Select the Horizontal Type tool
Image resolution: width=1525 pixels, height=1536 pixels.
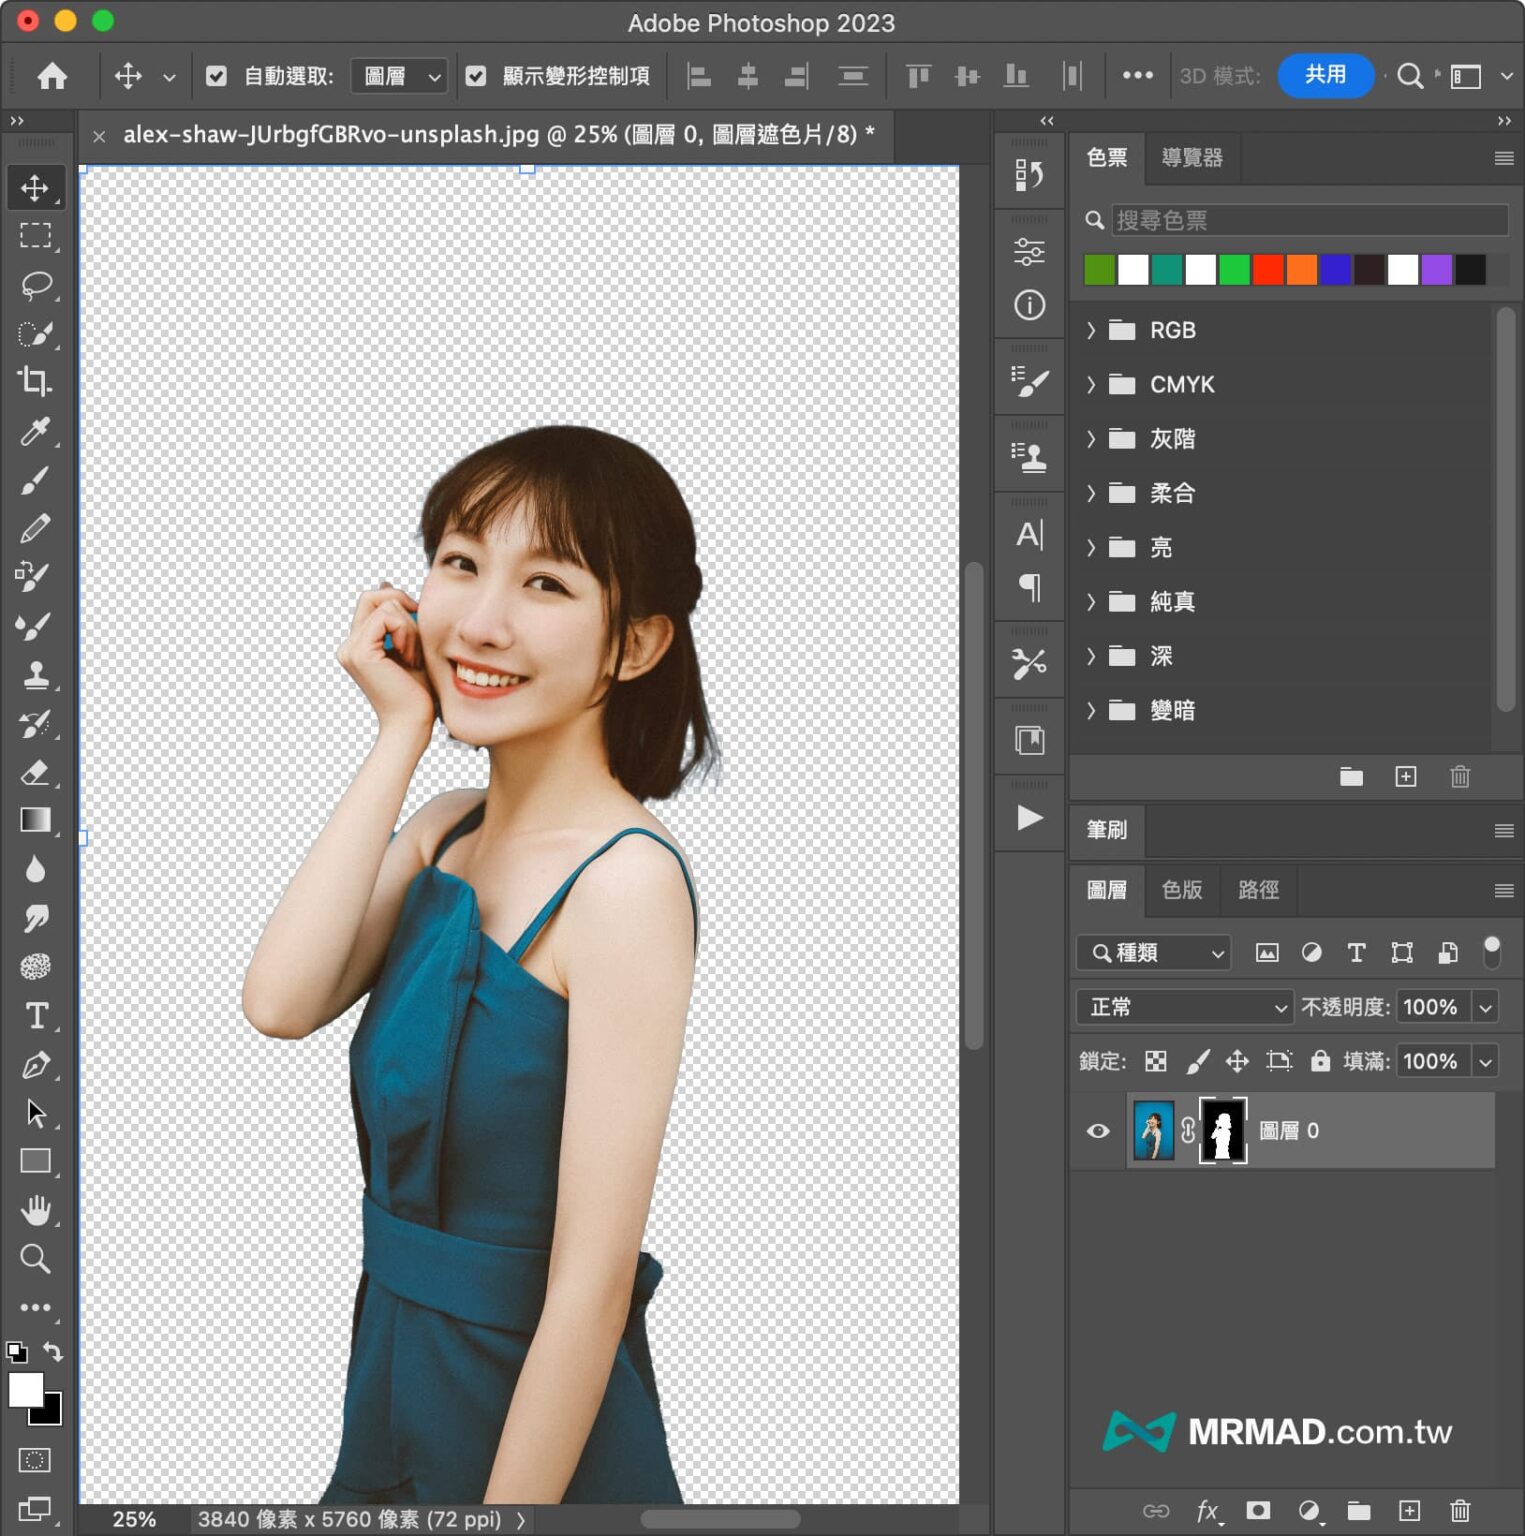click(x=36, y=1016)
